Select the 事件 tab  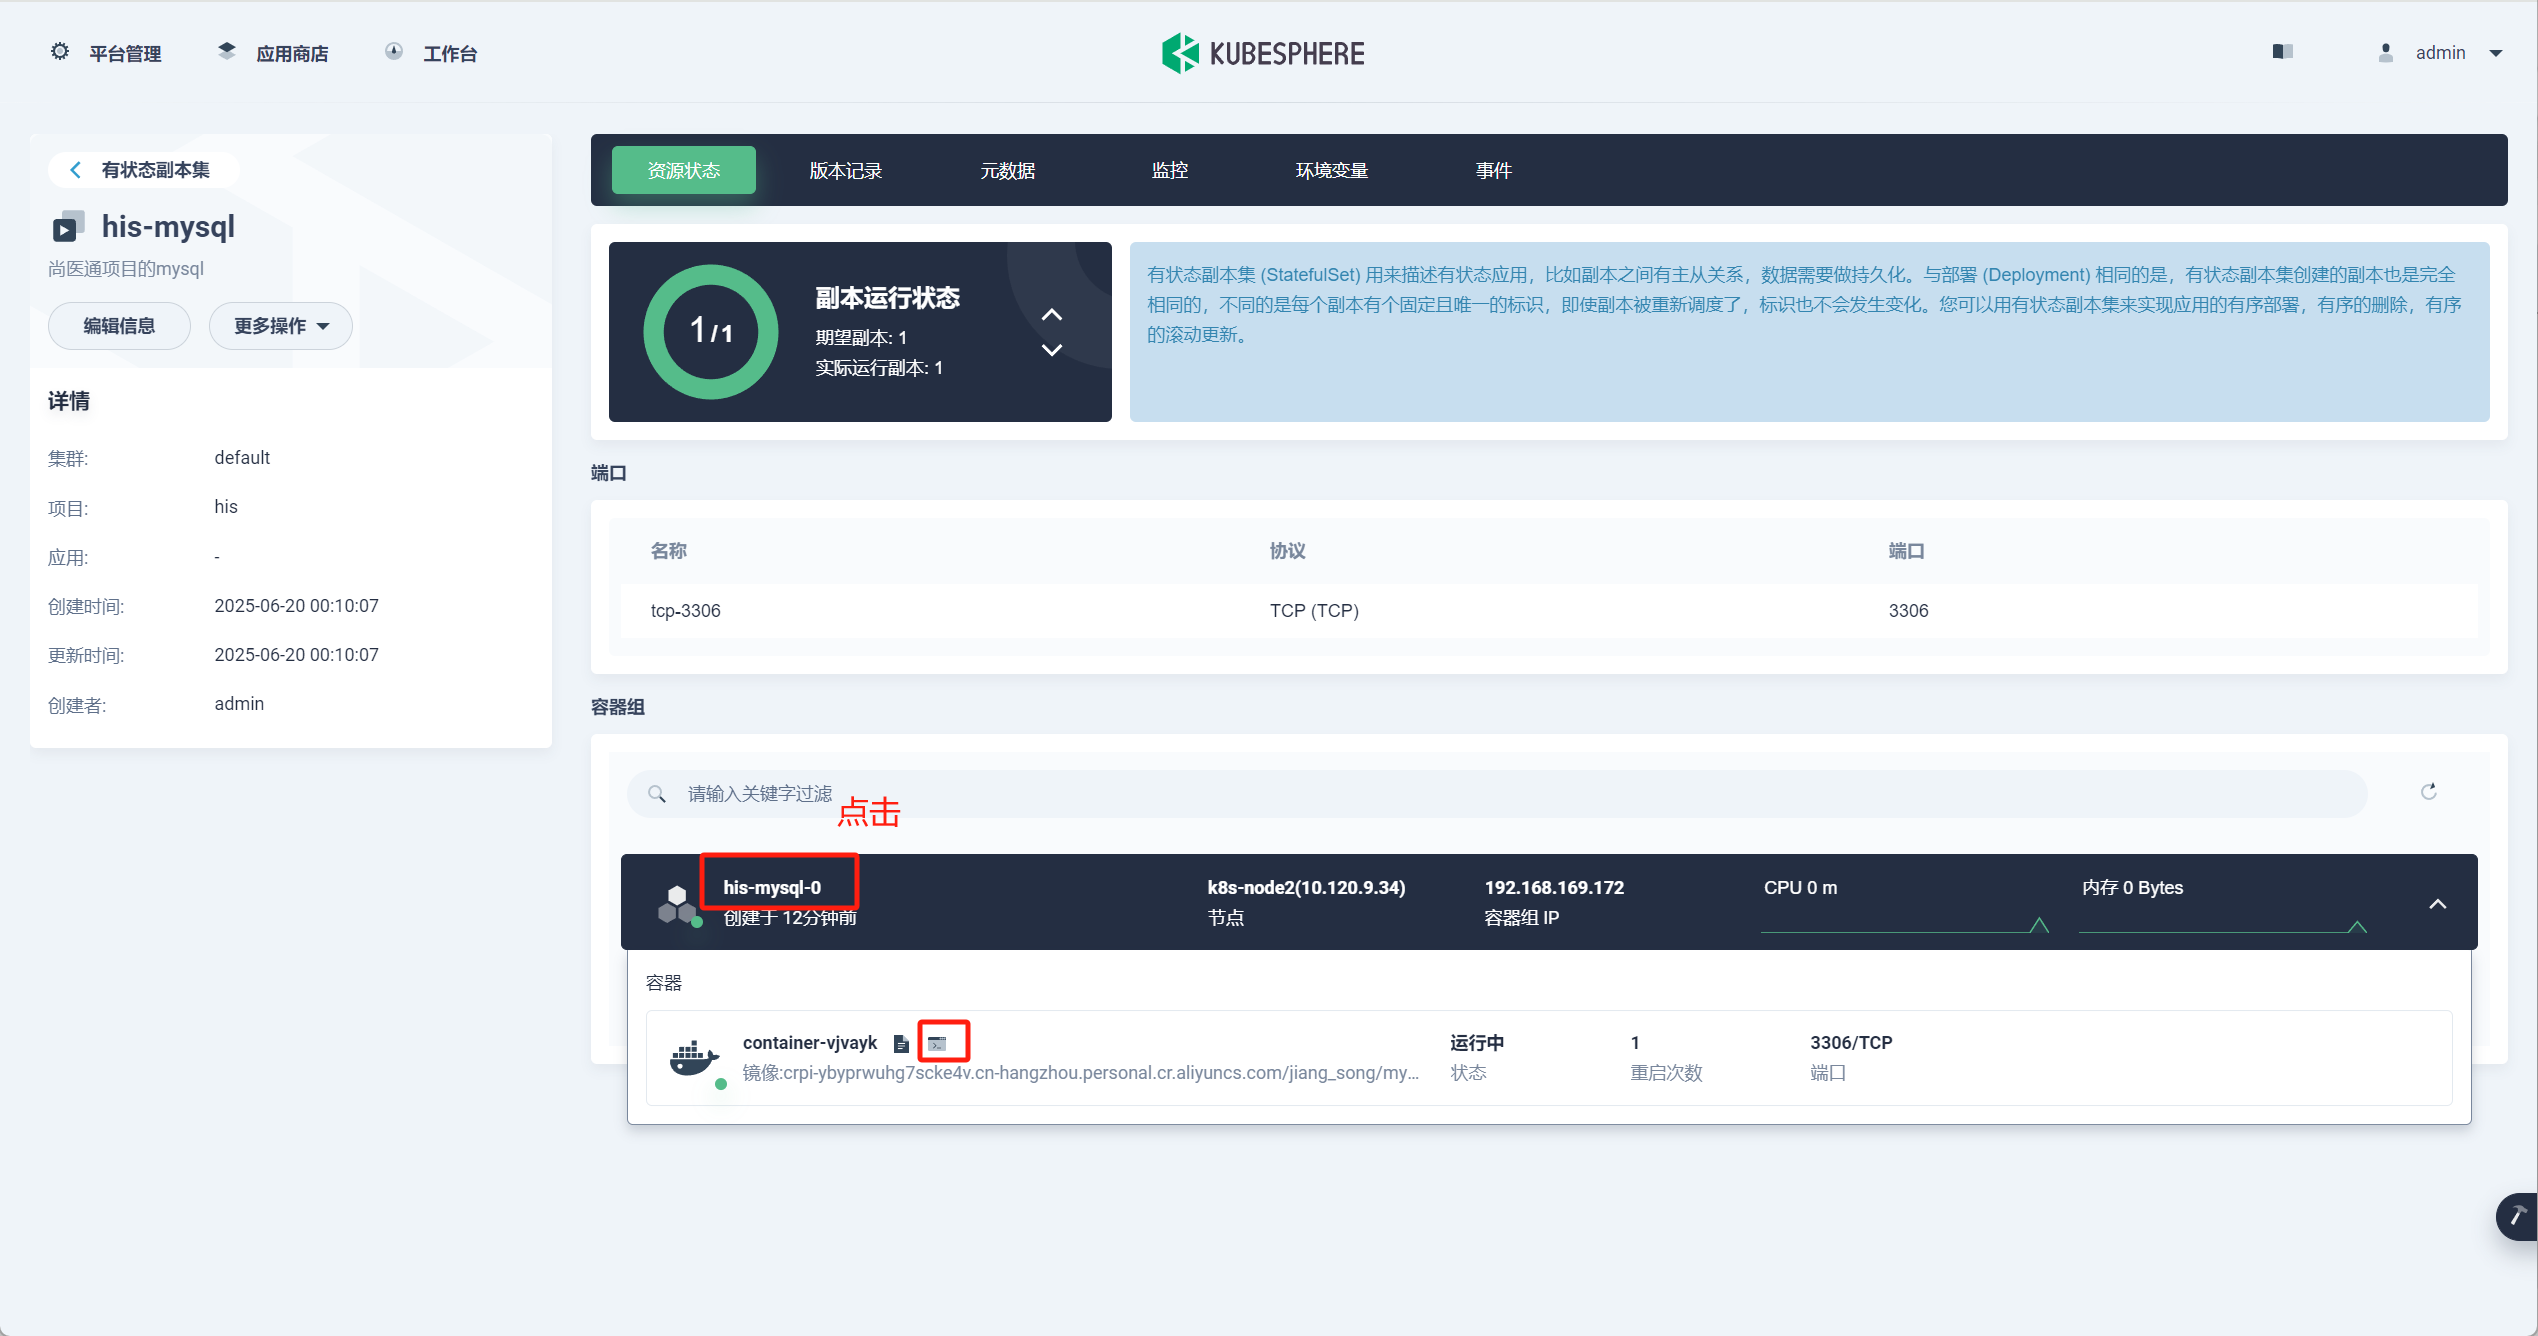tap(1494, 171)
